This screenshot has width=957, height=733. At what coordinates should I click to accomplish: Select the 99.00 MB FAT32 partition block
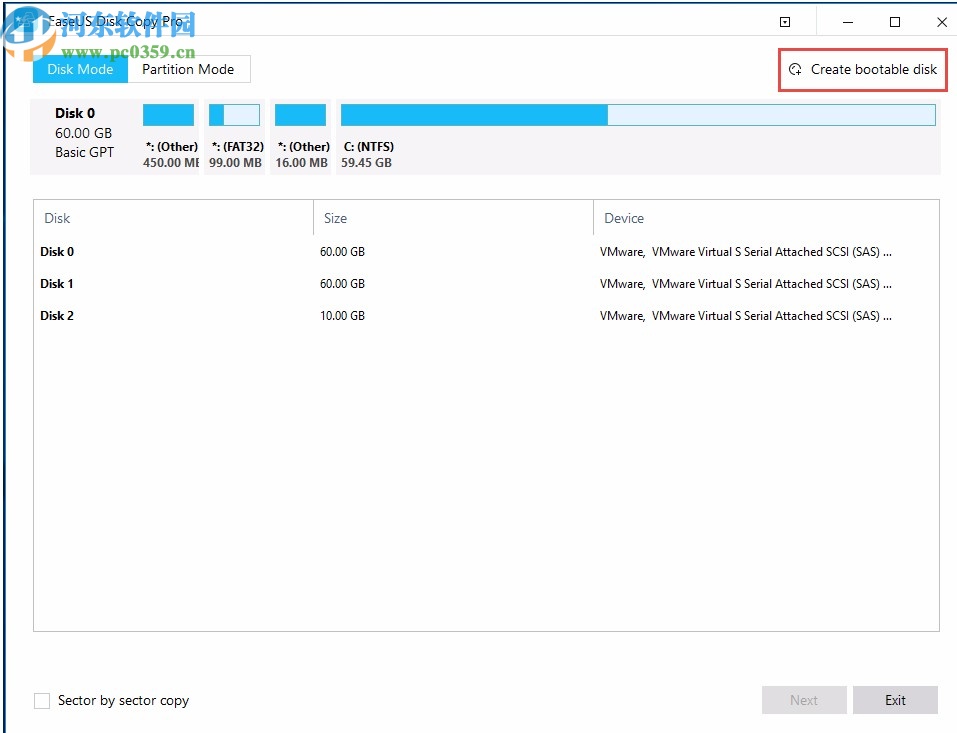[234, 114]
